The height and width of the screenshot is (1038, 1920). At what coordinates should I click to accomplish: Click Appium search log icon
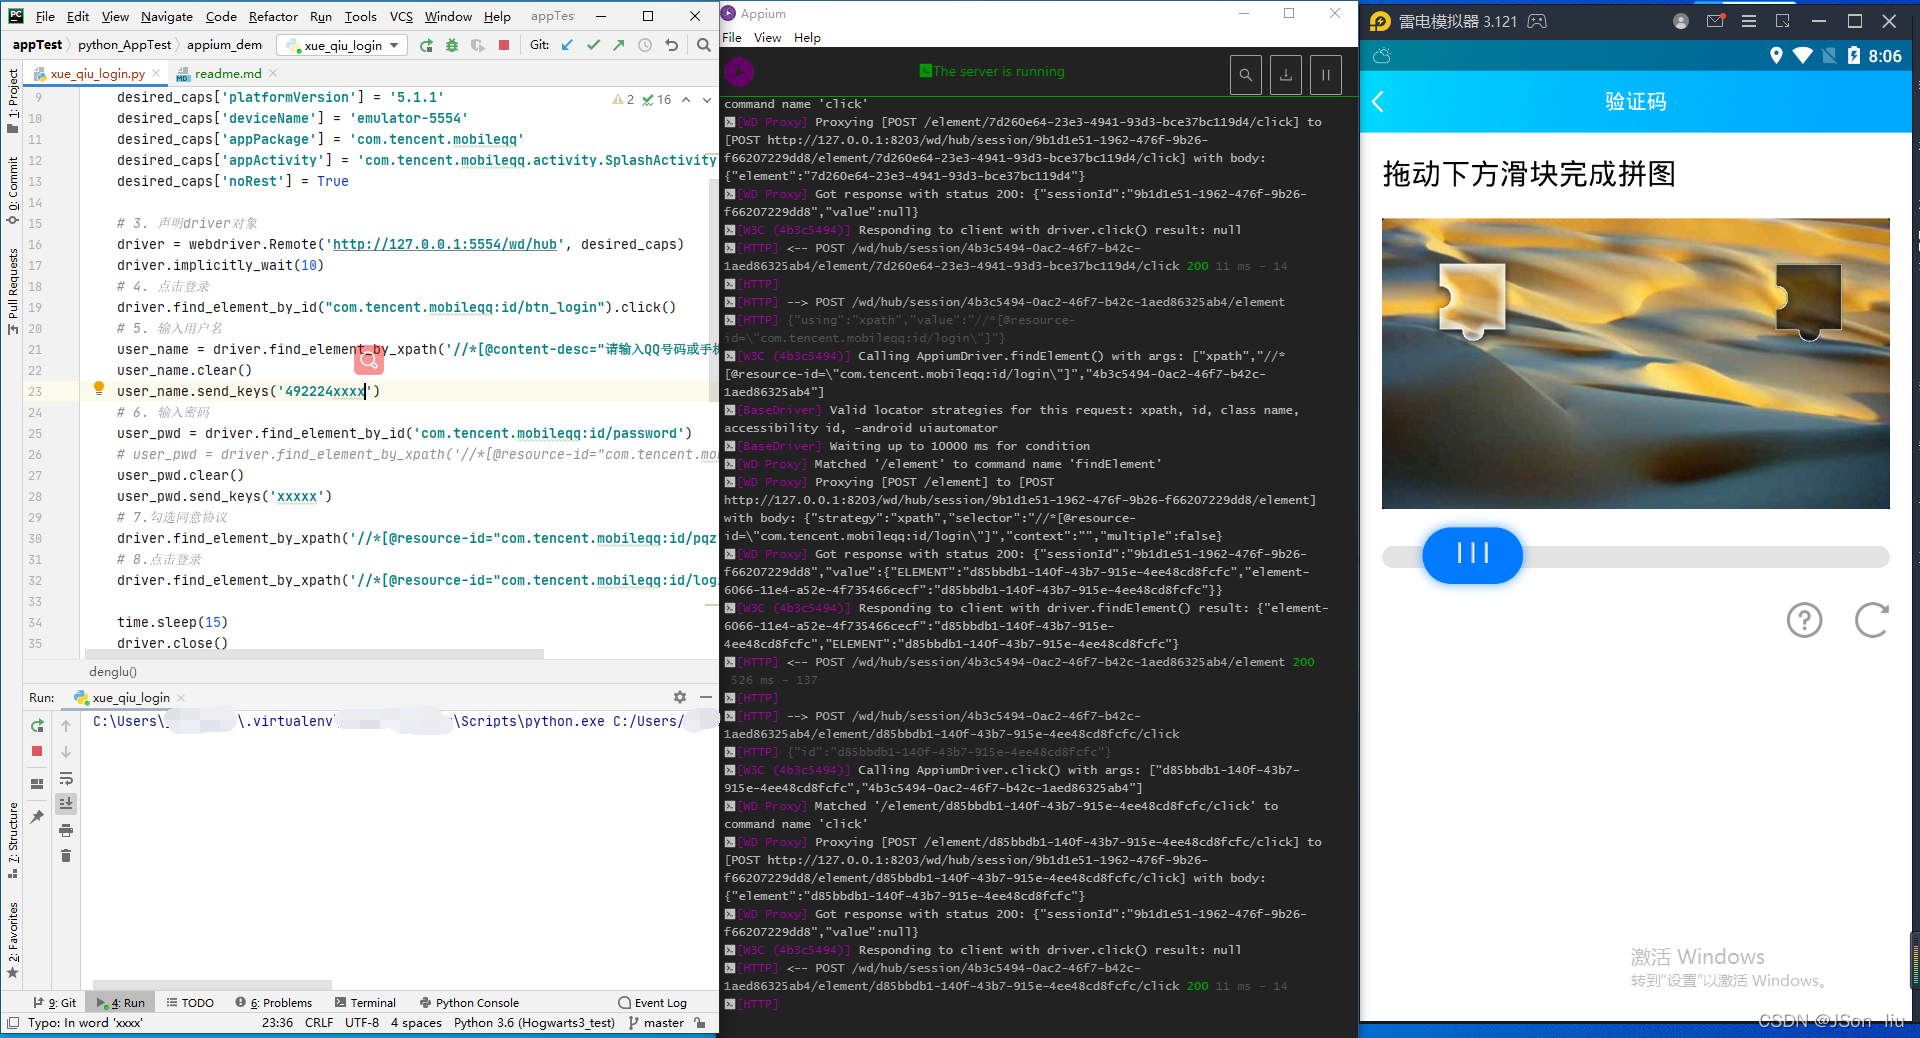[1245, 74]
